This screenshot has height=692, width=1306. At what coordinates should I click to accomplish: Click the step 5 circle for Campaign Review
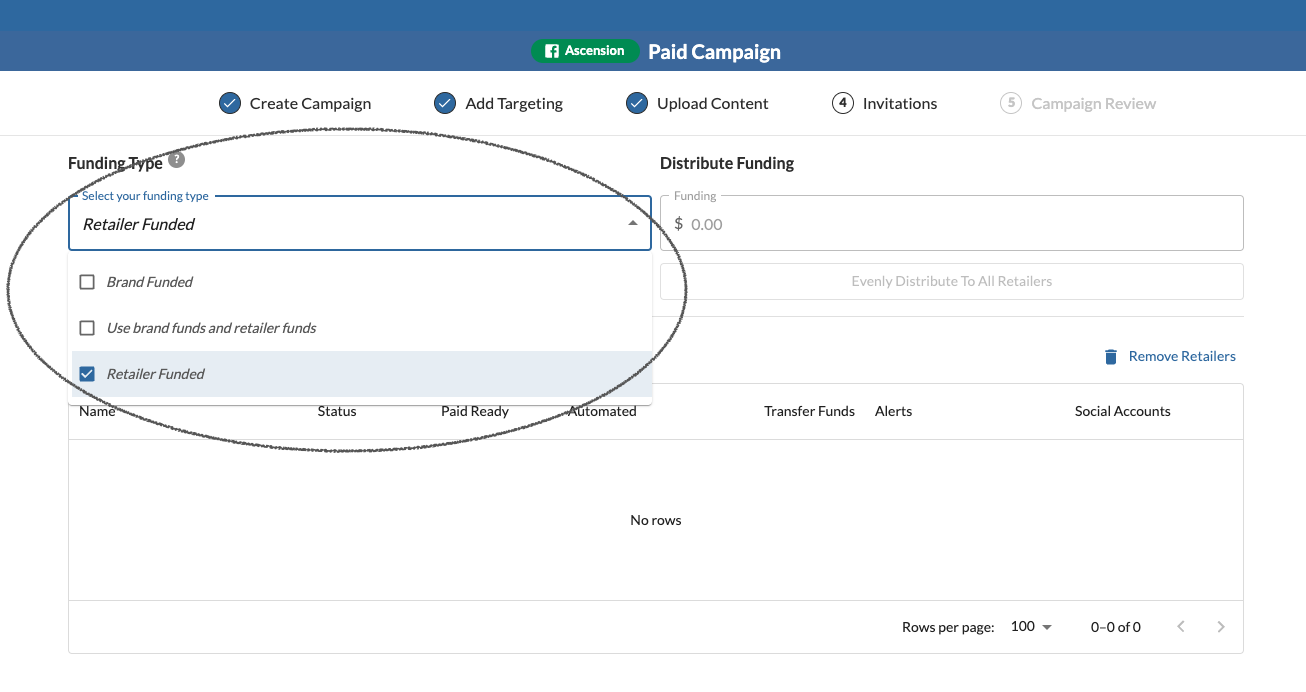[1011, 103]
